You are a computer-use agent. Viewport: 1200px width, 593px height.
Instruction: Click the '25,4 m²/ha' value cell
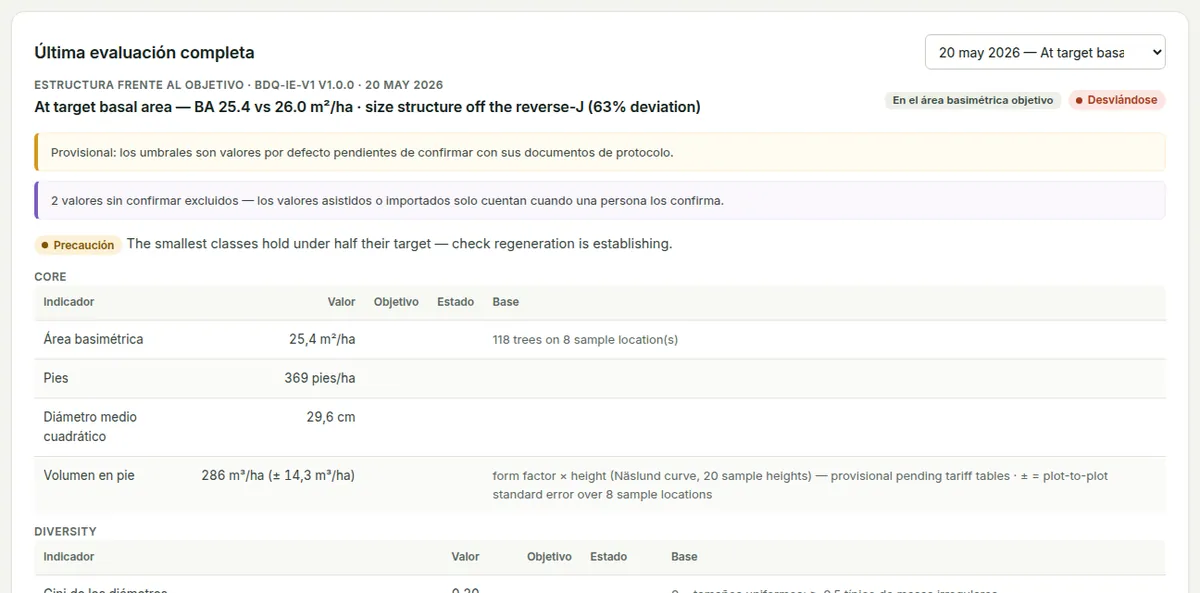(322, 339)
